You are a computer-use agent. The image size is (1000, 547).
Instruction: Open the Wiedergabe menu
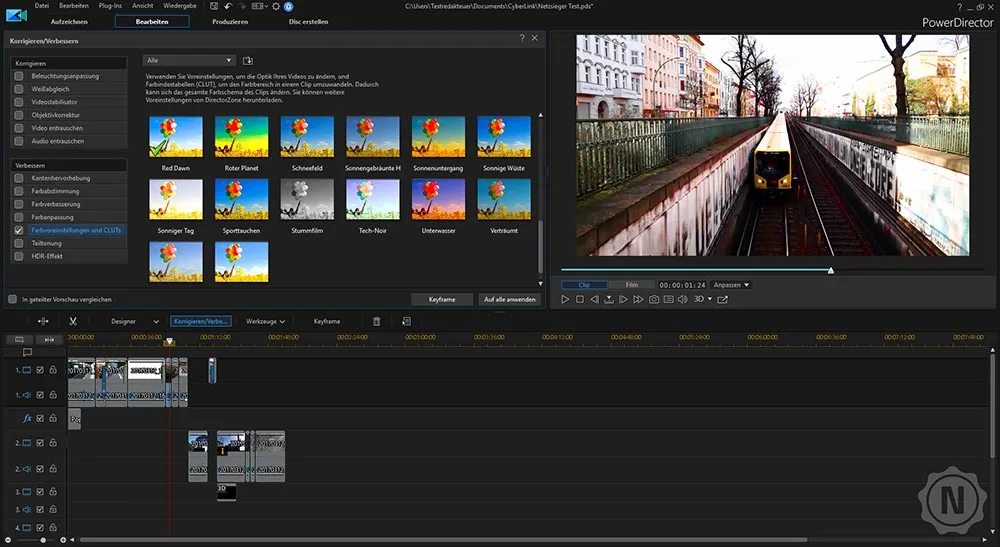[x=180, y=6]
